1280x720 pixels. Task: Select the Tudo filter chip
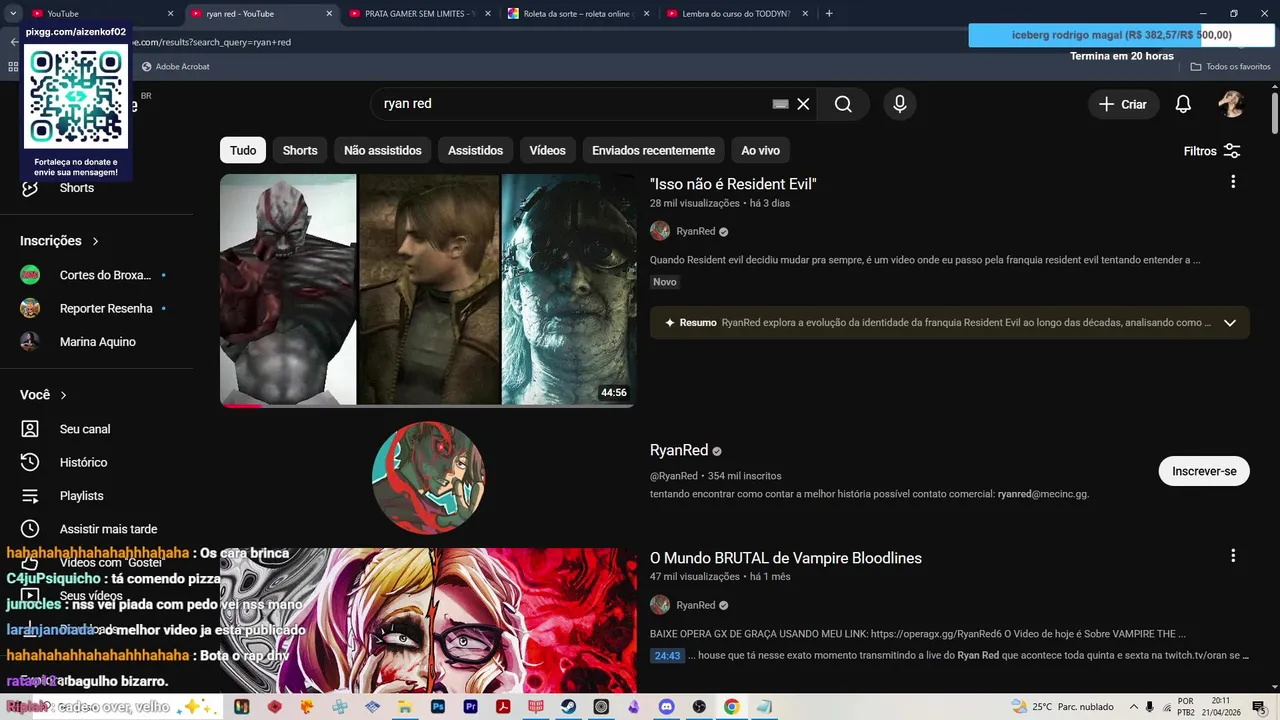(243, 150)
